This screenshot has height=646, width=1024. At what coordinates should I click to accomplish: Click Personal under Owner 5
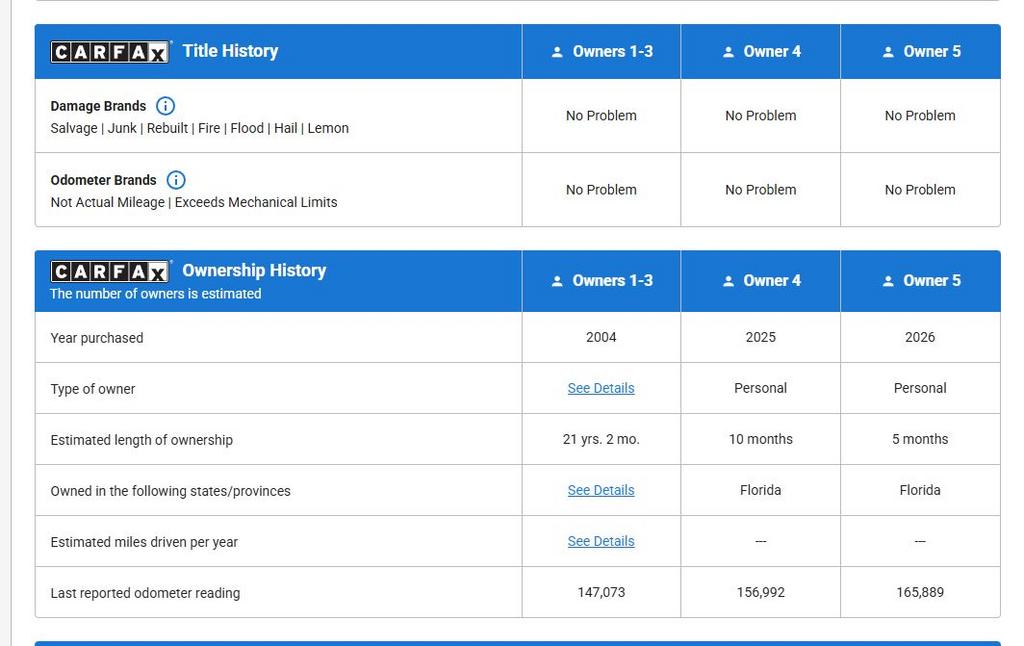tap(920, 388)
